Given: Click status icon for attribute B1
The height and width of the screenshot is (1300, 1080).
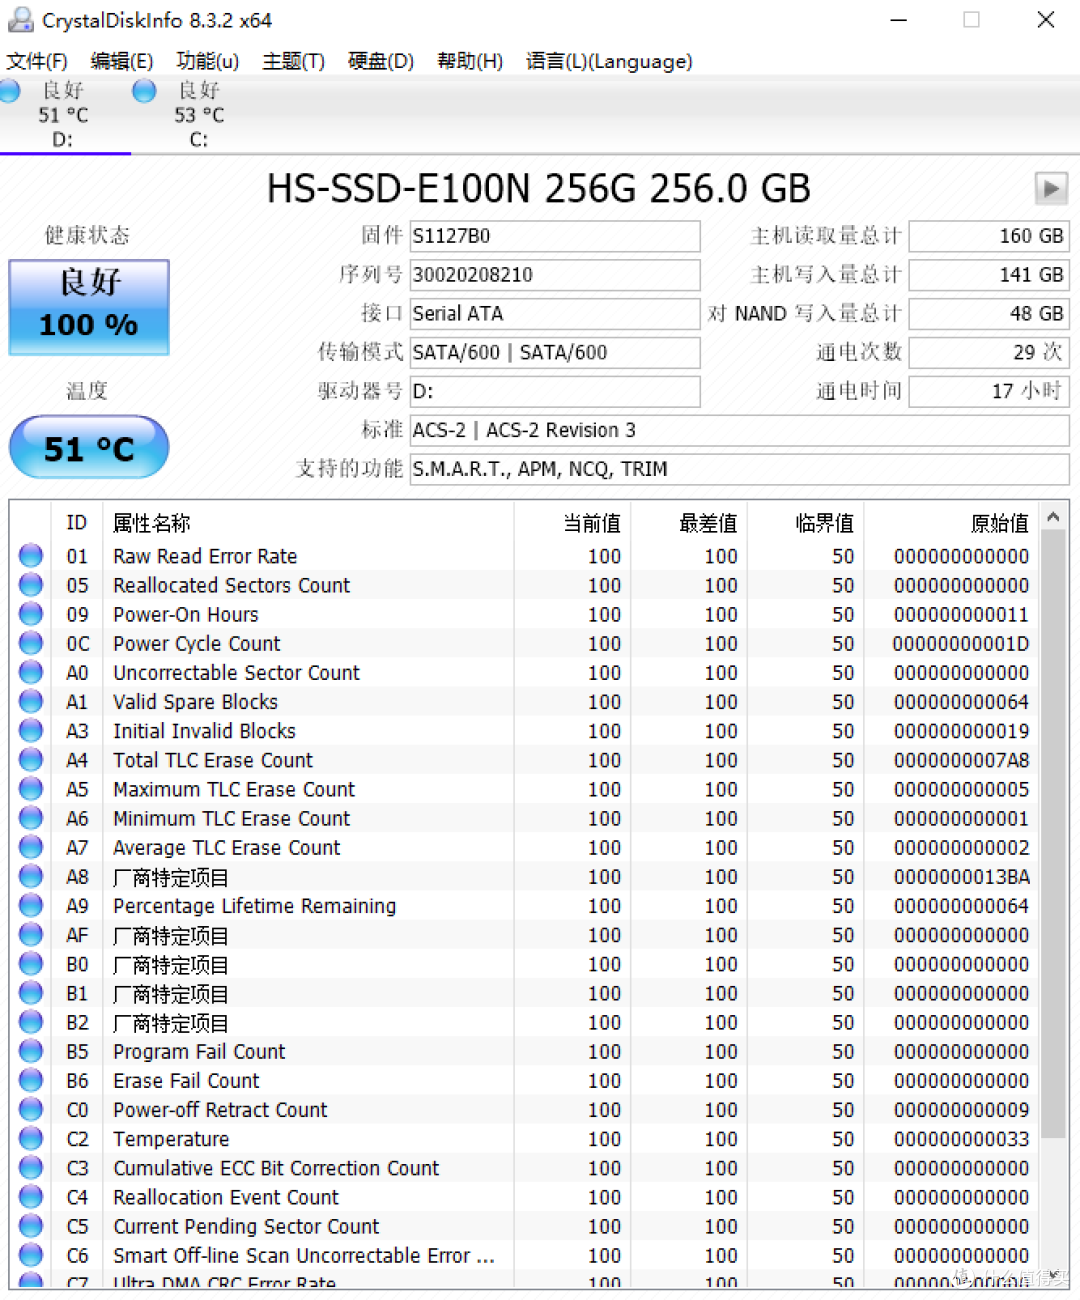Looking at the screenshot, I should (x=31, y=992).
